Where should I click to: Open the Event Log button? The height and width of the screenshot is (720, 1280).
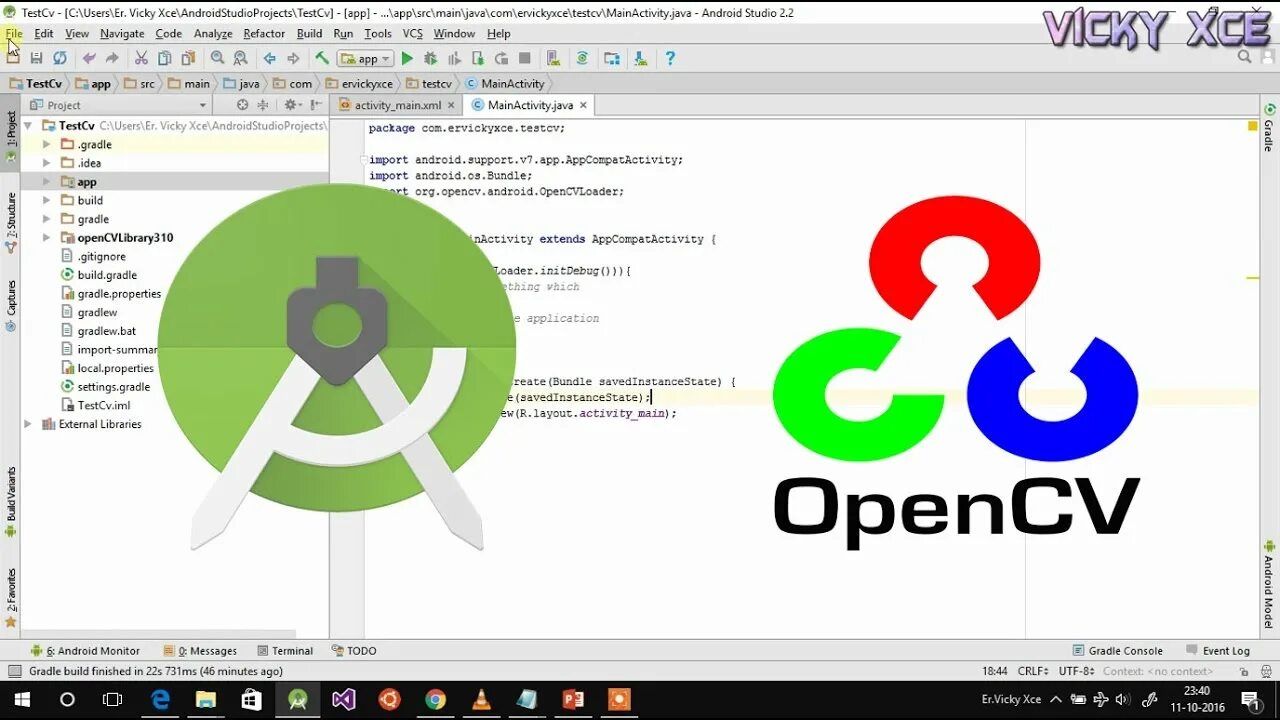coord(1218,650)
